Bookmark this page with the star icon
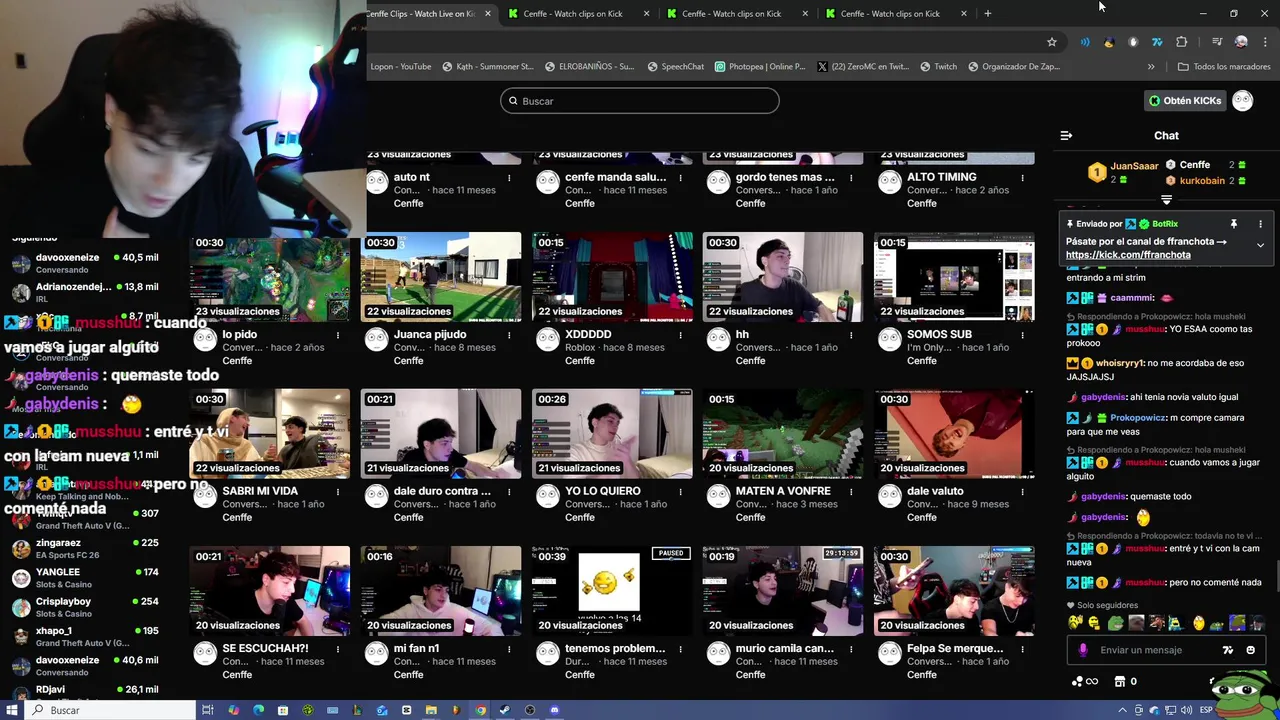The height and width of the screenshot is (720, 1280). click(x=1052, y=42)
